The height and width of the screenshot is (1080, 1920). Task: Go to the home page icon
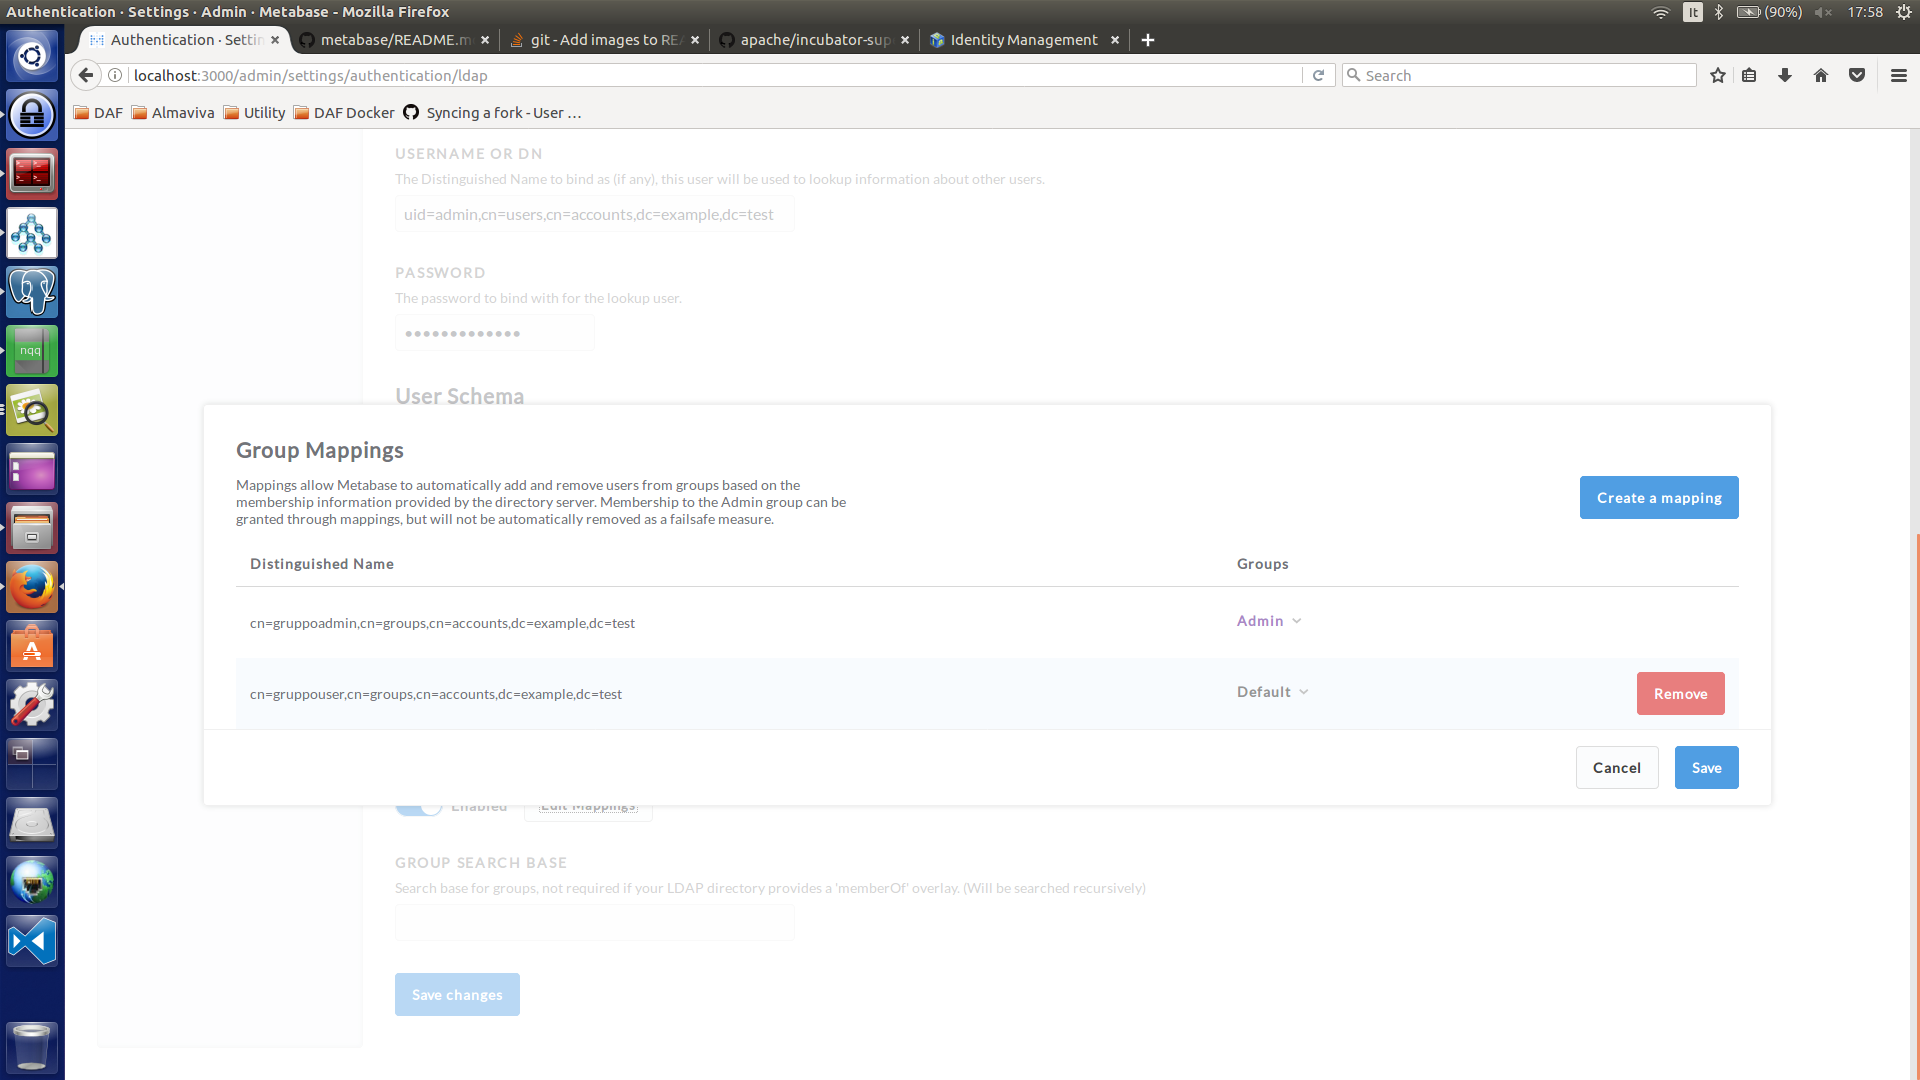coord(1821,75)
